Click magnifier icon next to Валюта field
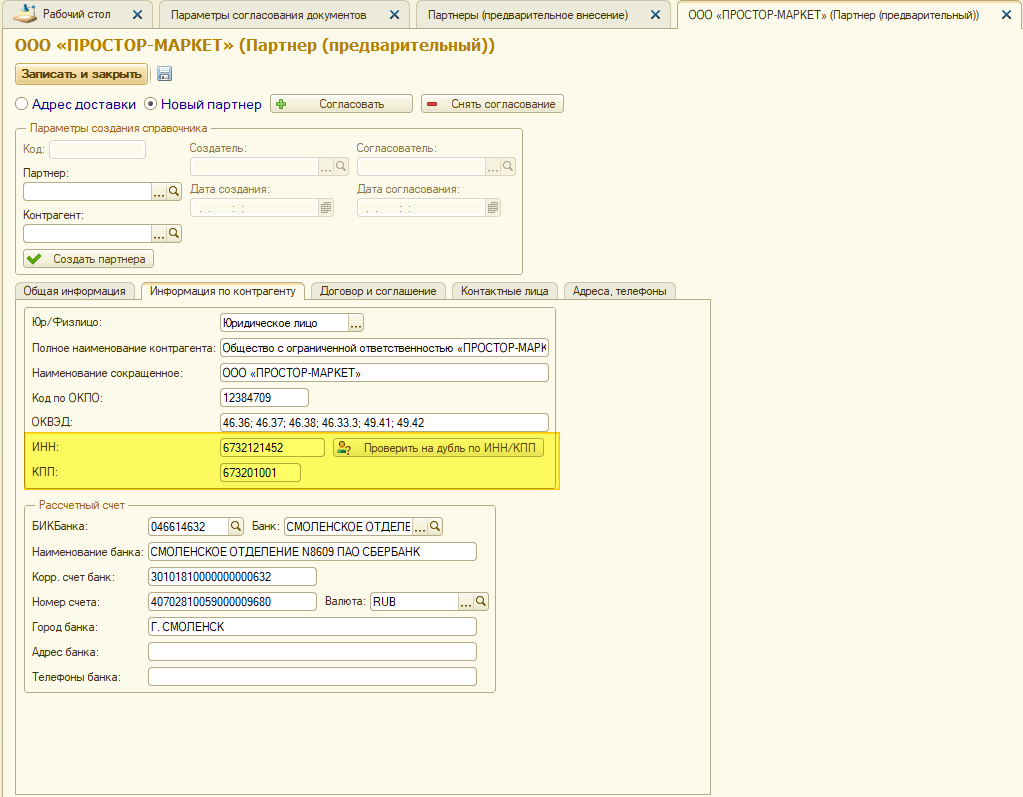1023x797 pixels. click(481, 602)
